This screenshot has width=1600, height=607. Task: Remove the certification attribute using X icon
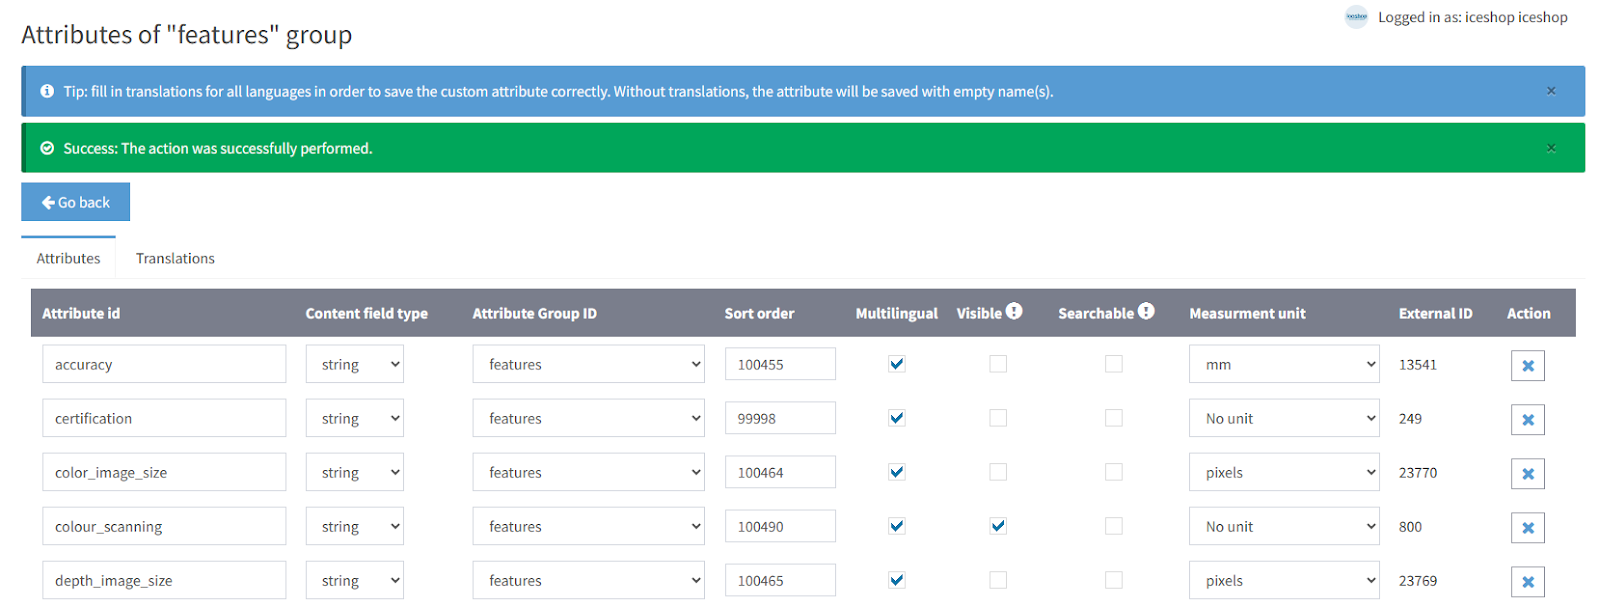(1527, 419)
